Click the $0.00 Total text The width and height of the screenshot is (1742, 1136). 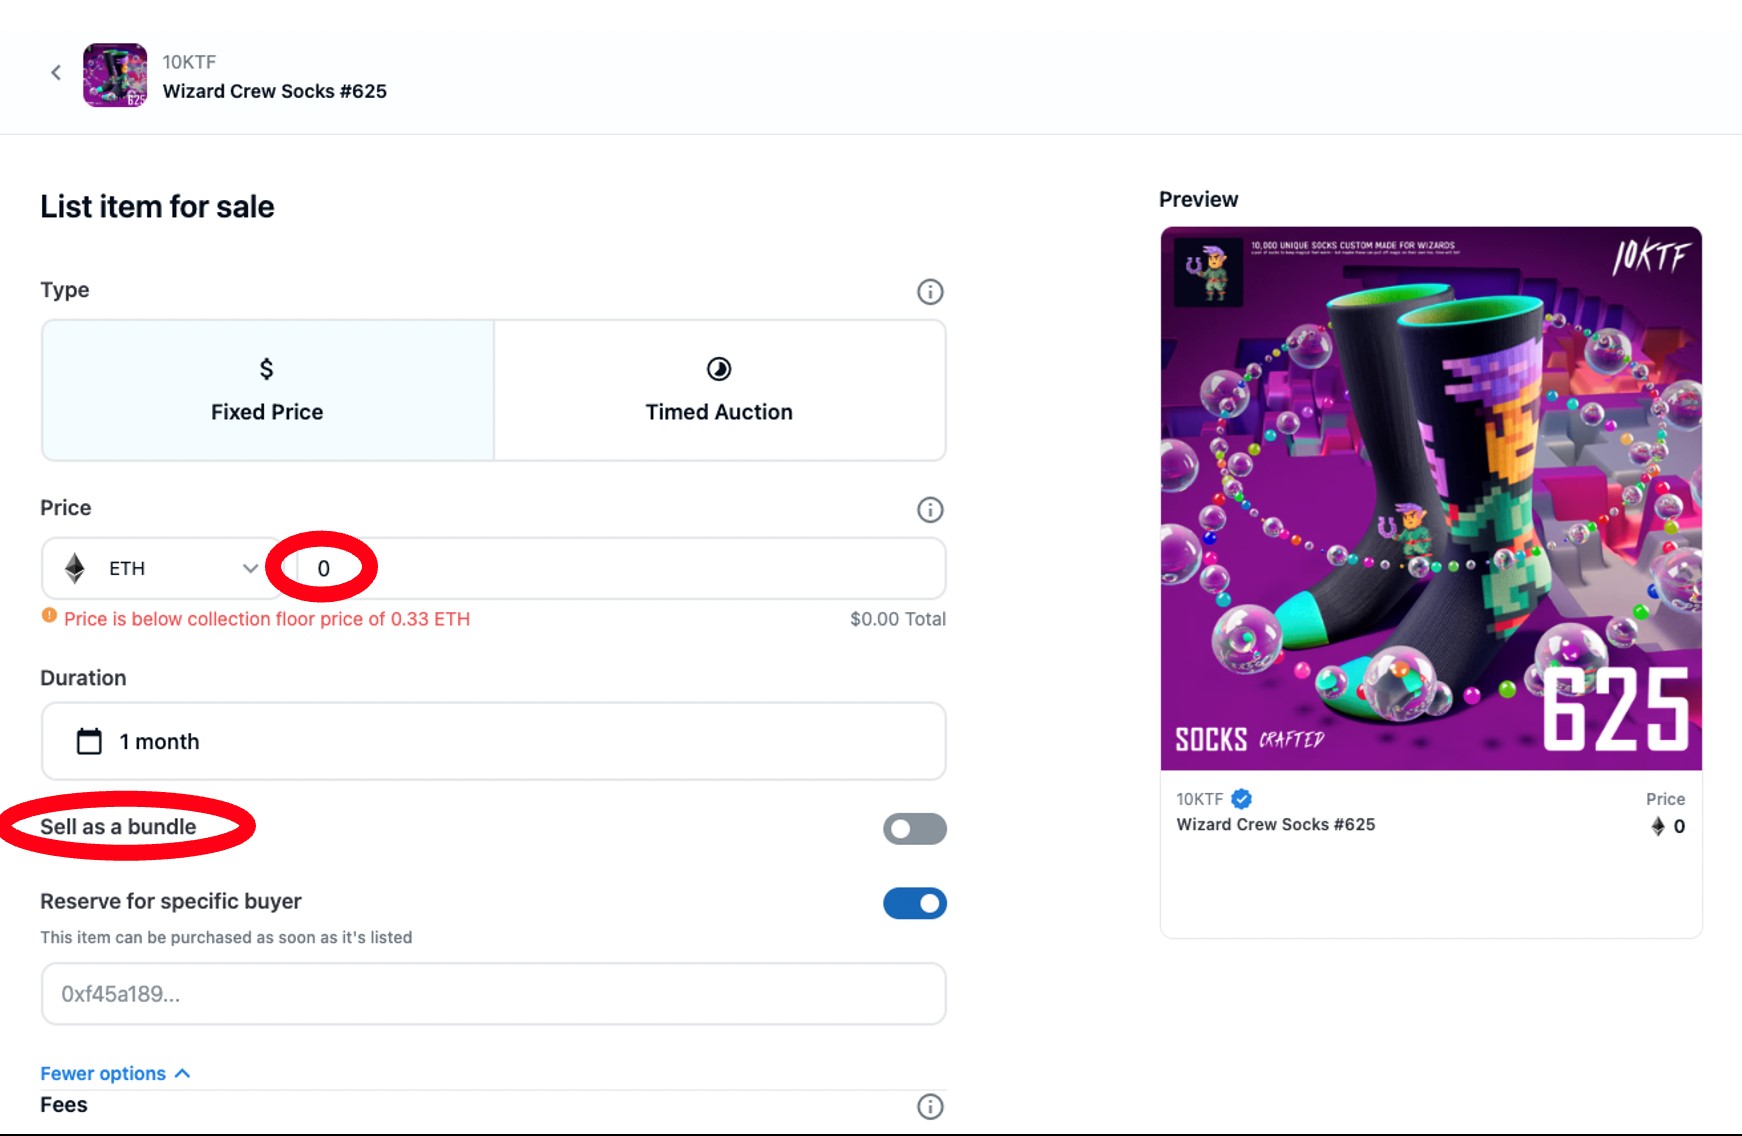click(x=898, y=619)
